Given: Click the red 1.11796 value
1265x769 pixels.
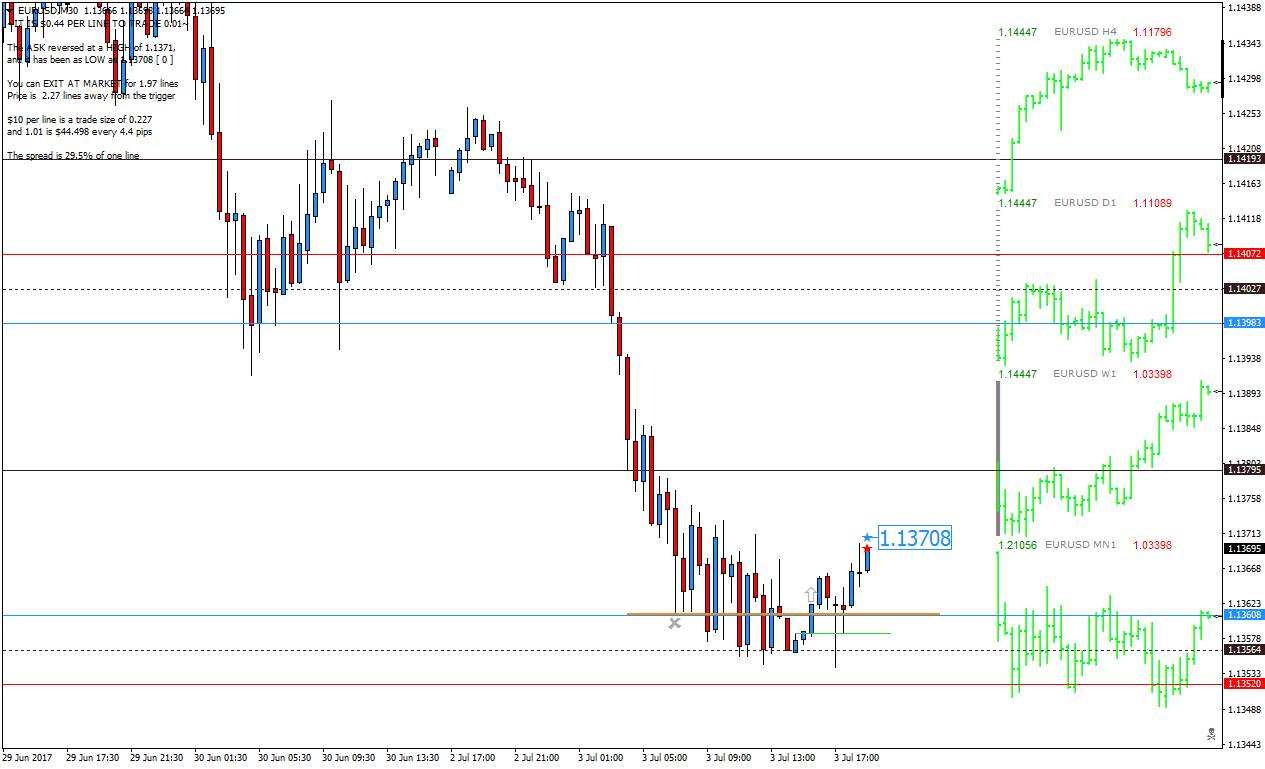Looking at the screenshot, I should [x=1152, y=32].
